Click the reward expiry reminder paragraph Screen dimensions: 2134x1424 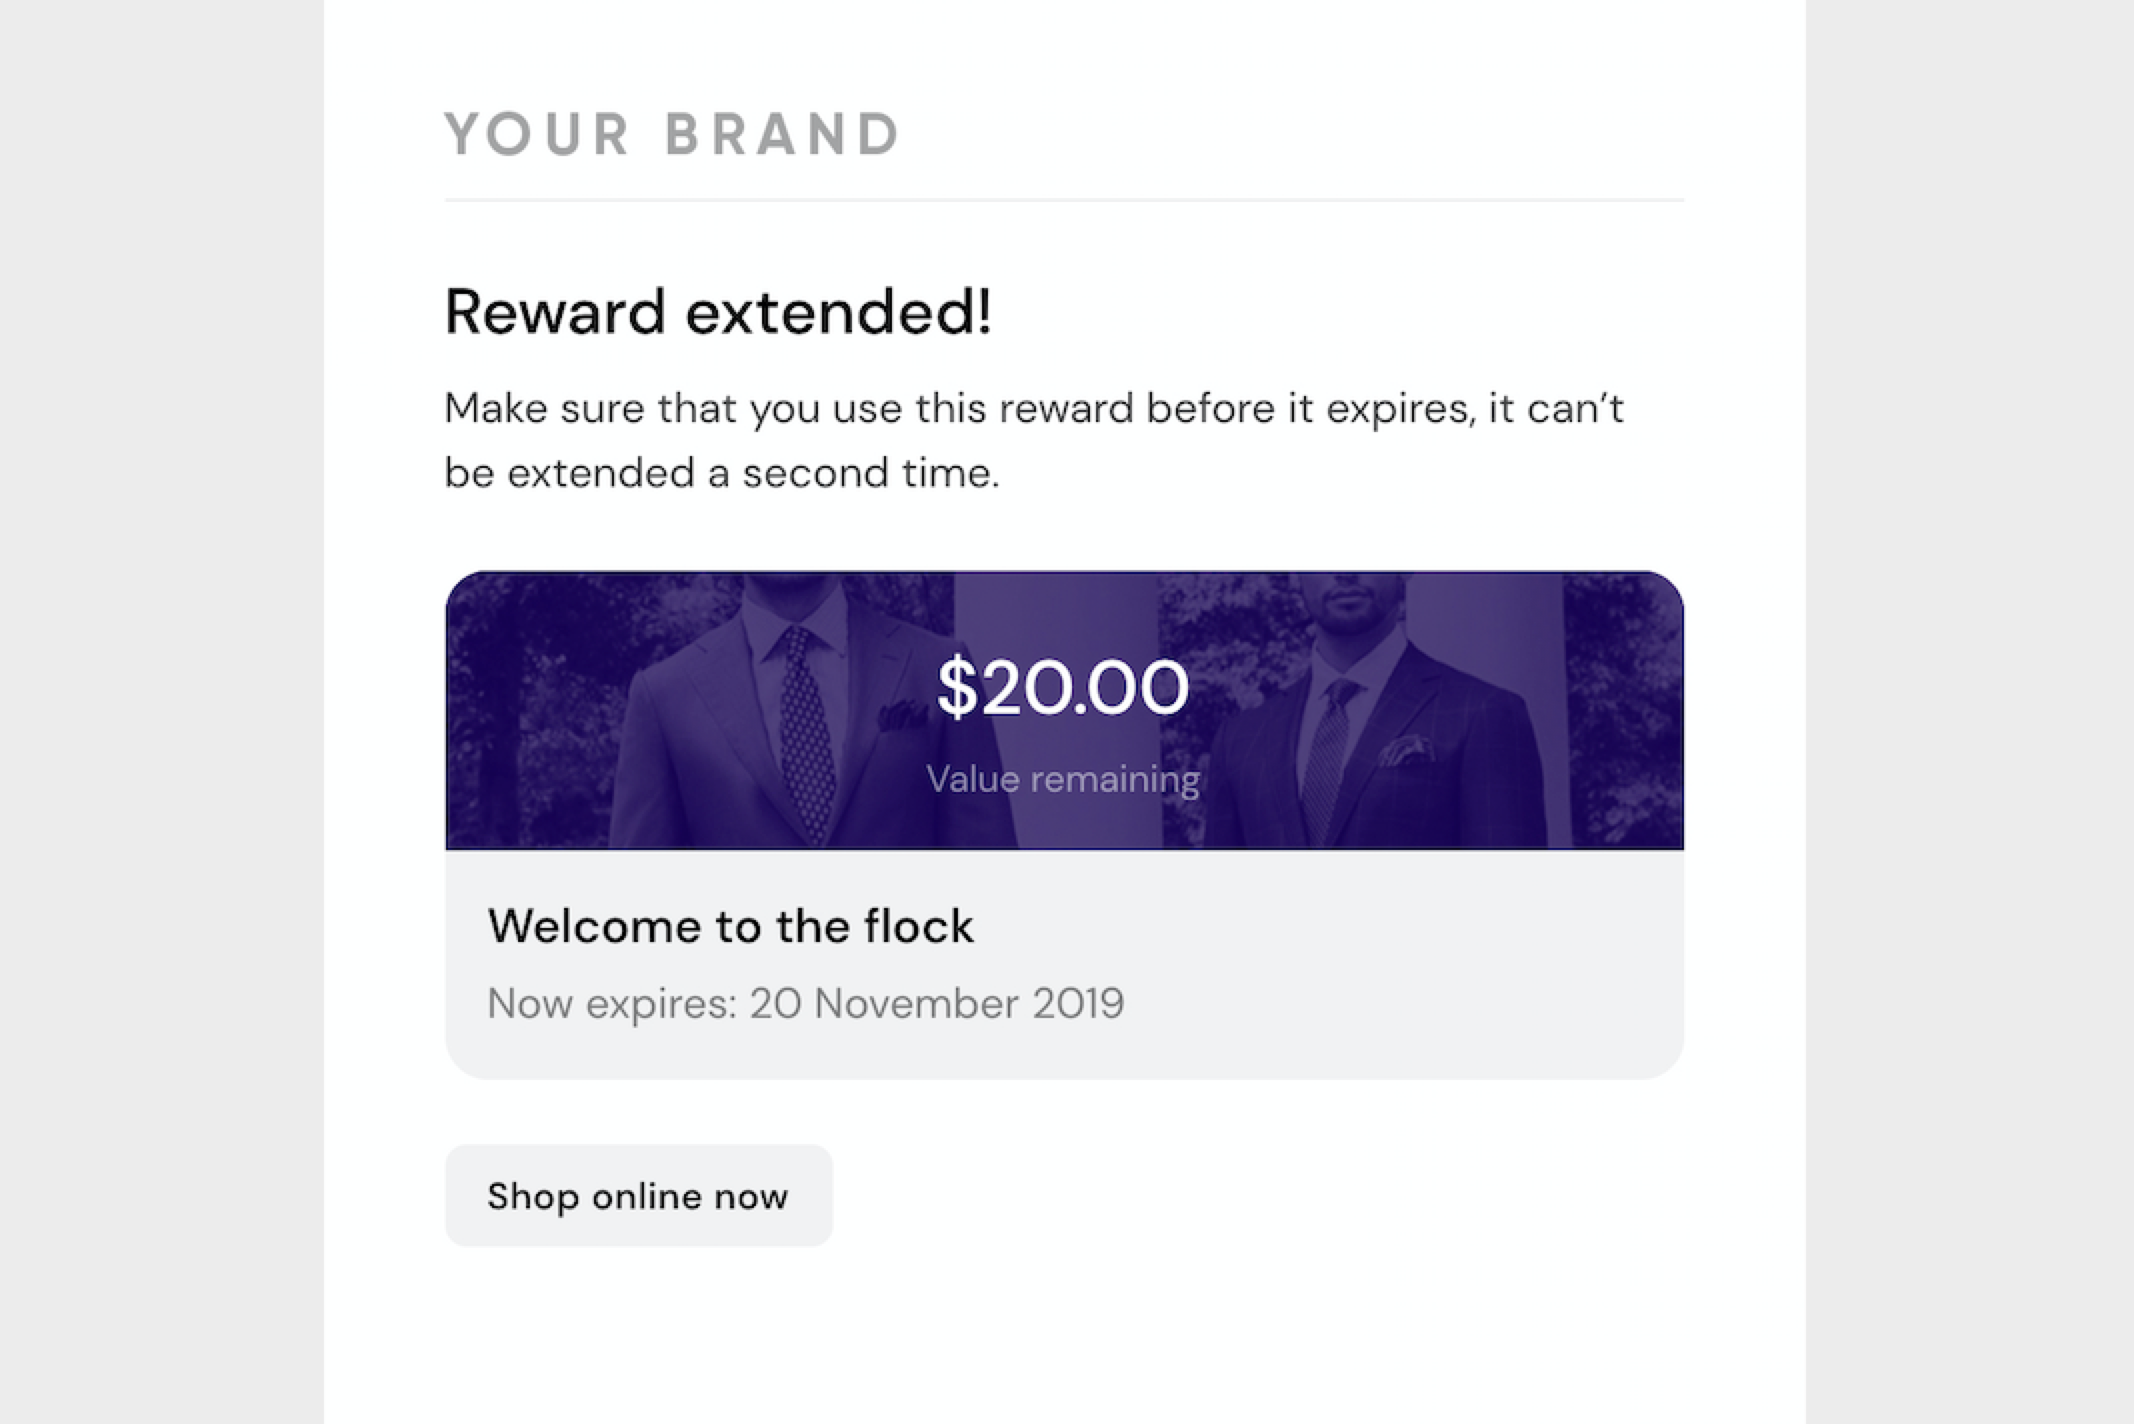(x=1034, y=440)
